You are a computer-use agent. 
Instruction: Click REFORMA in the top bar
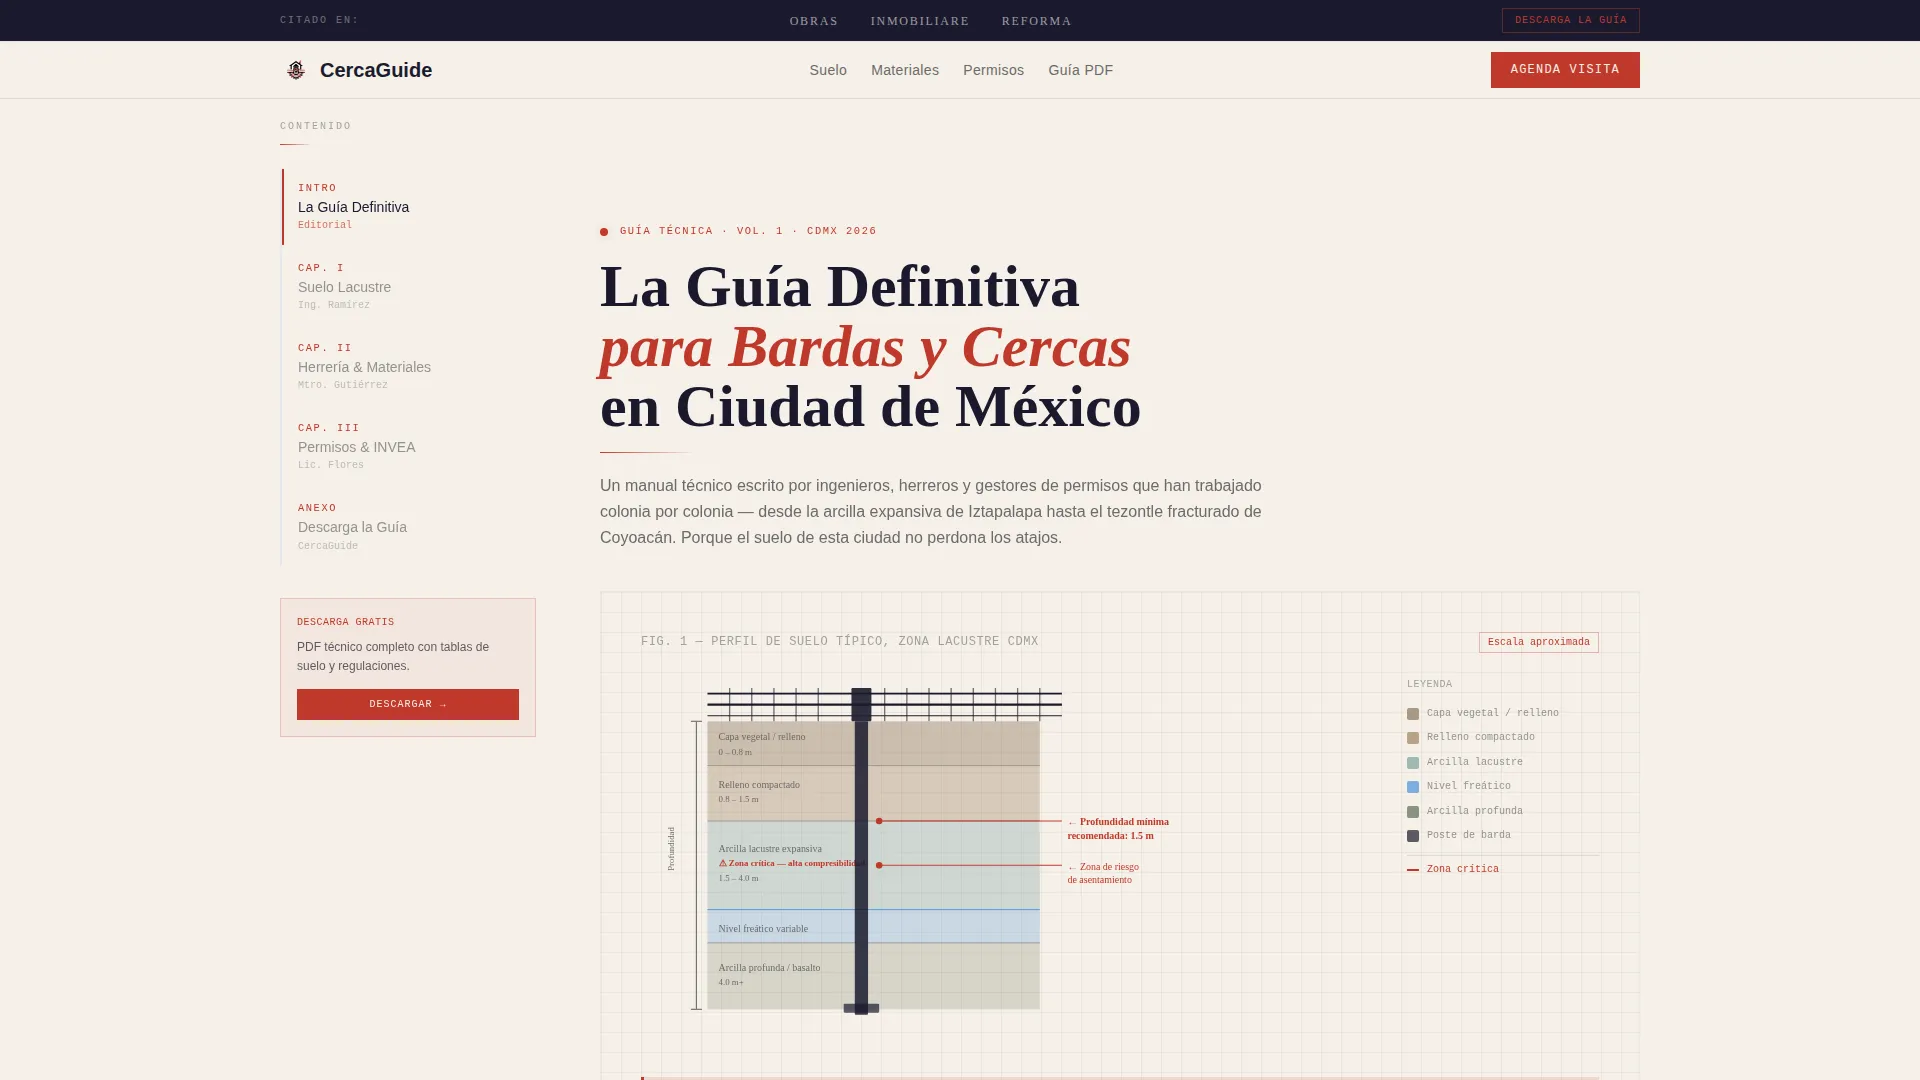[1036, 21]
